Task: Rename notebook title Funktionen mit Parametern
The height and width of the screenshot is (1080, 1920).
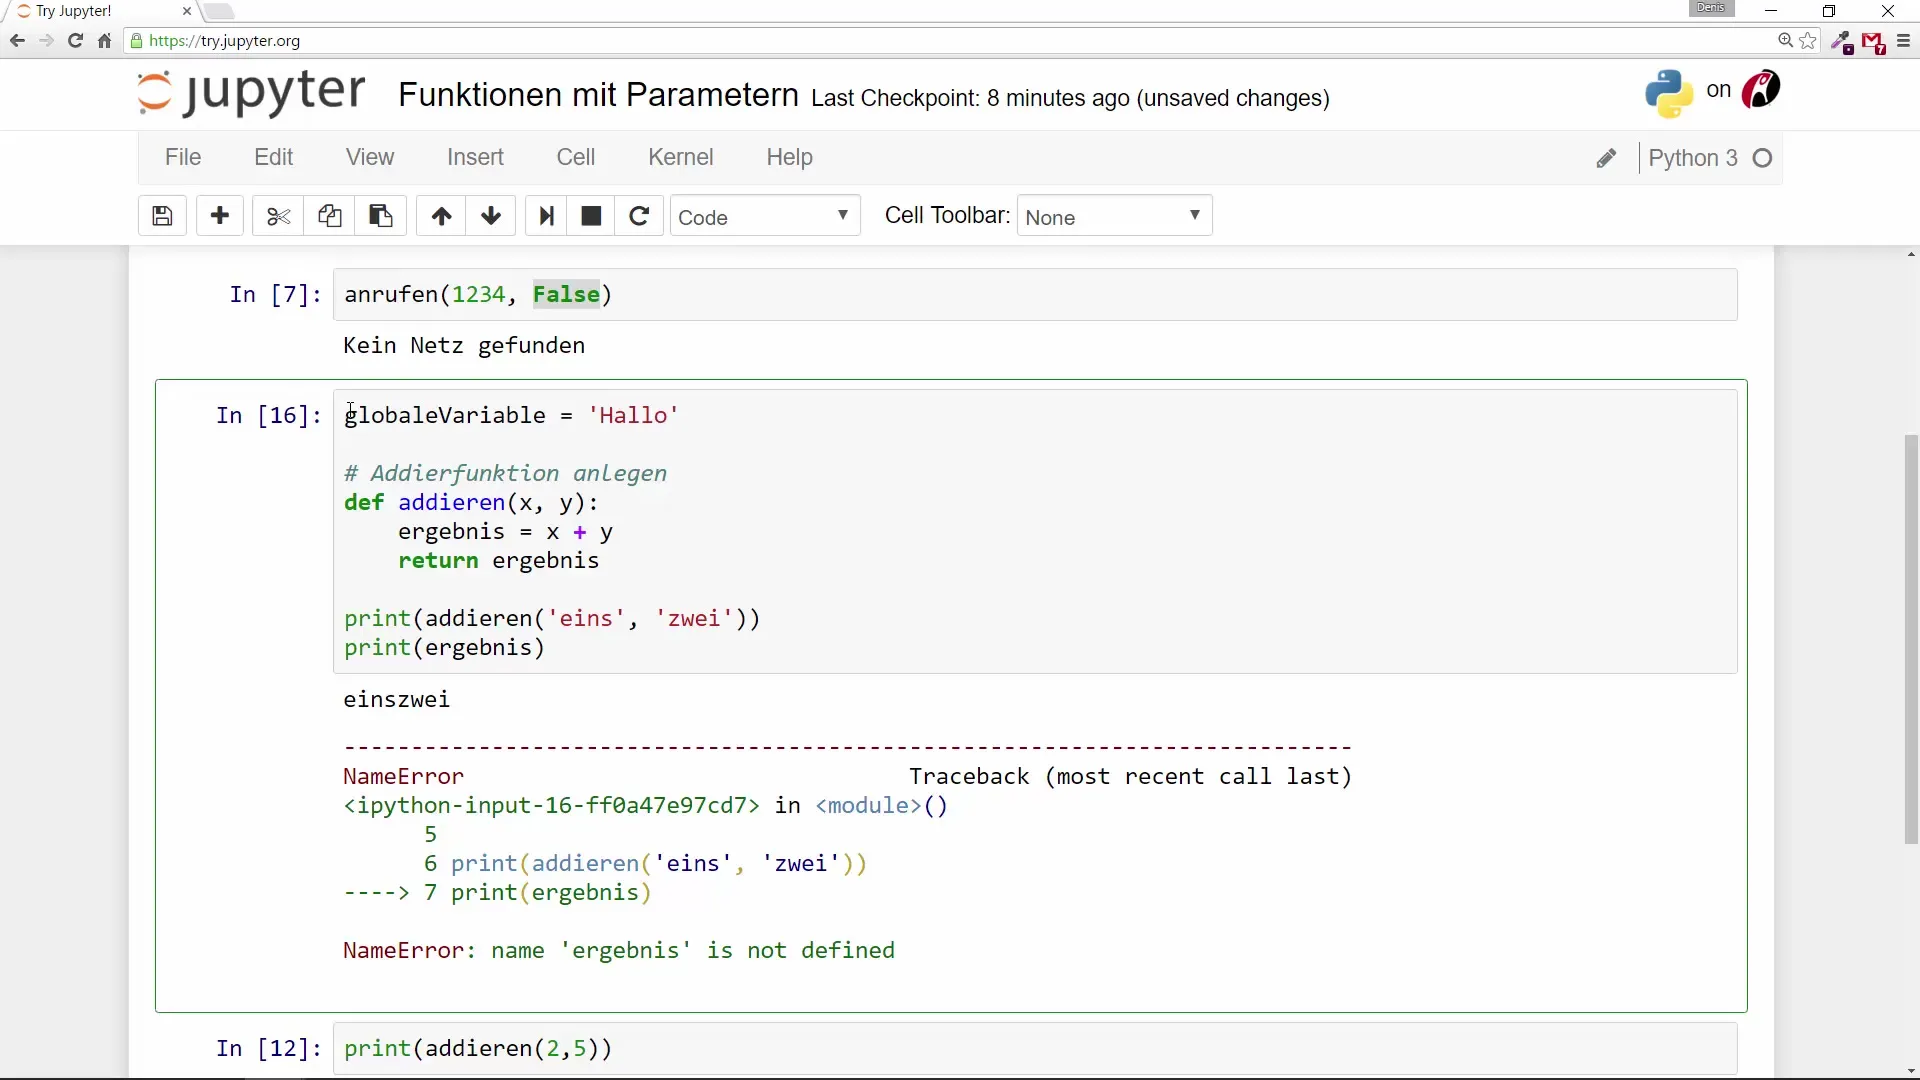Action: click(x=599, y=95)
